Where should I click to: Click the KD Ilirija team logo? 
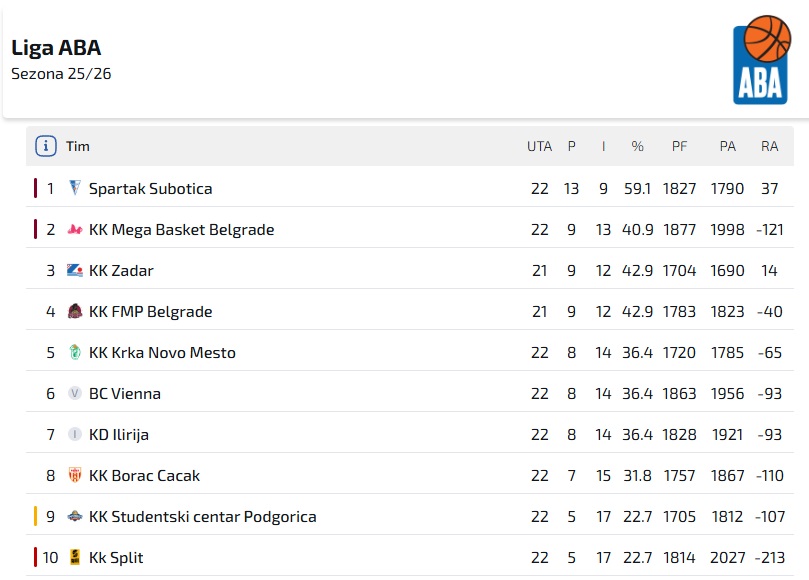pos(75,434)
